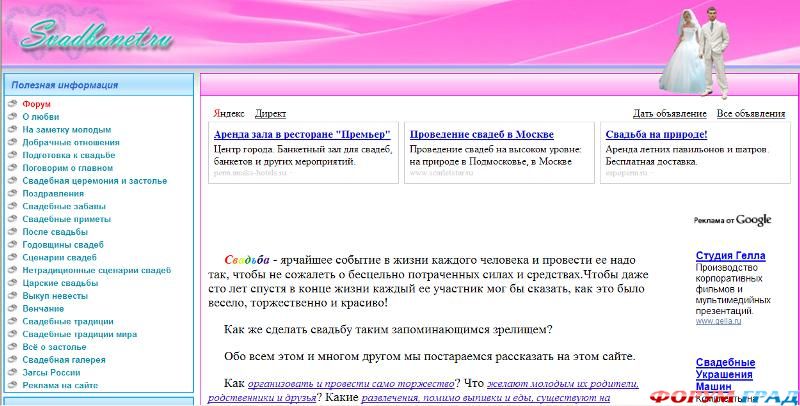Image resolution: width=800 pixels, height=406 pixels.
Task: Click bullet icon beside Поздравления
Action: click(x=13, y=193)
